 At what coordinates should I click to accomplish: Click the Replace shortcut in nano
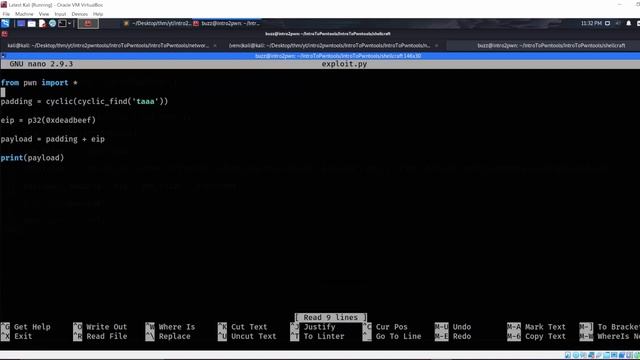[169, 336]
